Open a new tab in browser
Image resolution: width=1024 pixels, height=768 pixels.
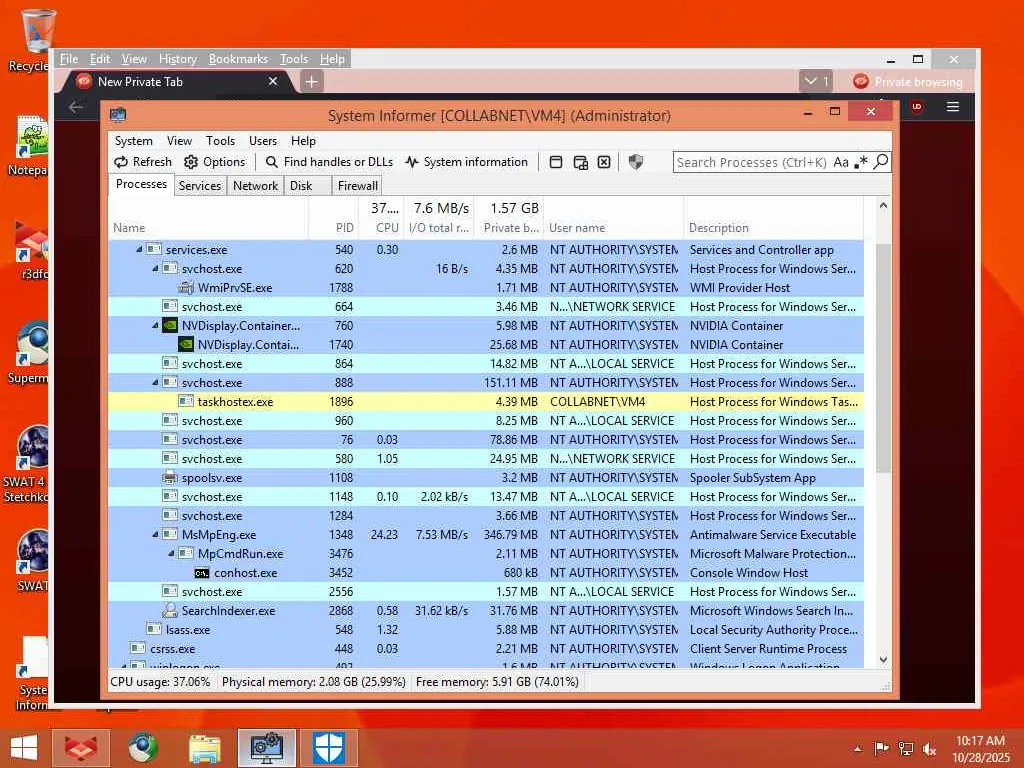point(312,82)
